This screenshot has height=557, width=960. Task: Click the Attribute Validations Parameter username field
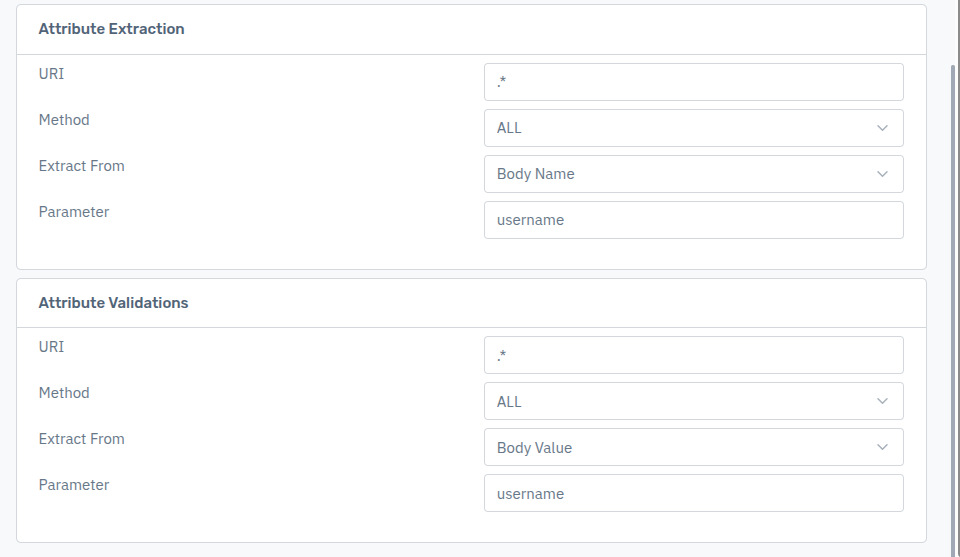coord(693,493)
